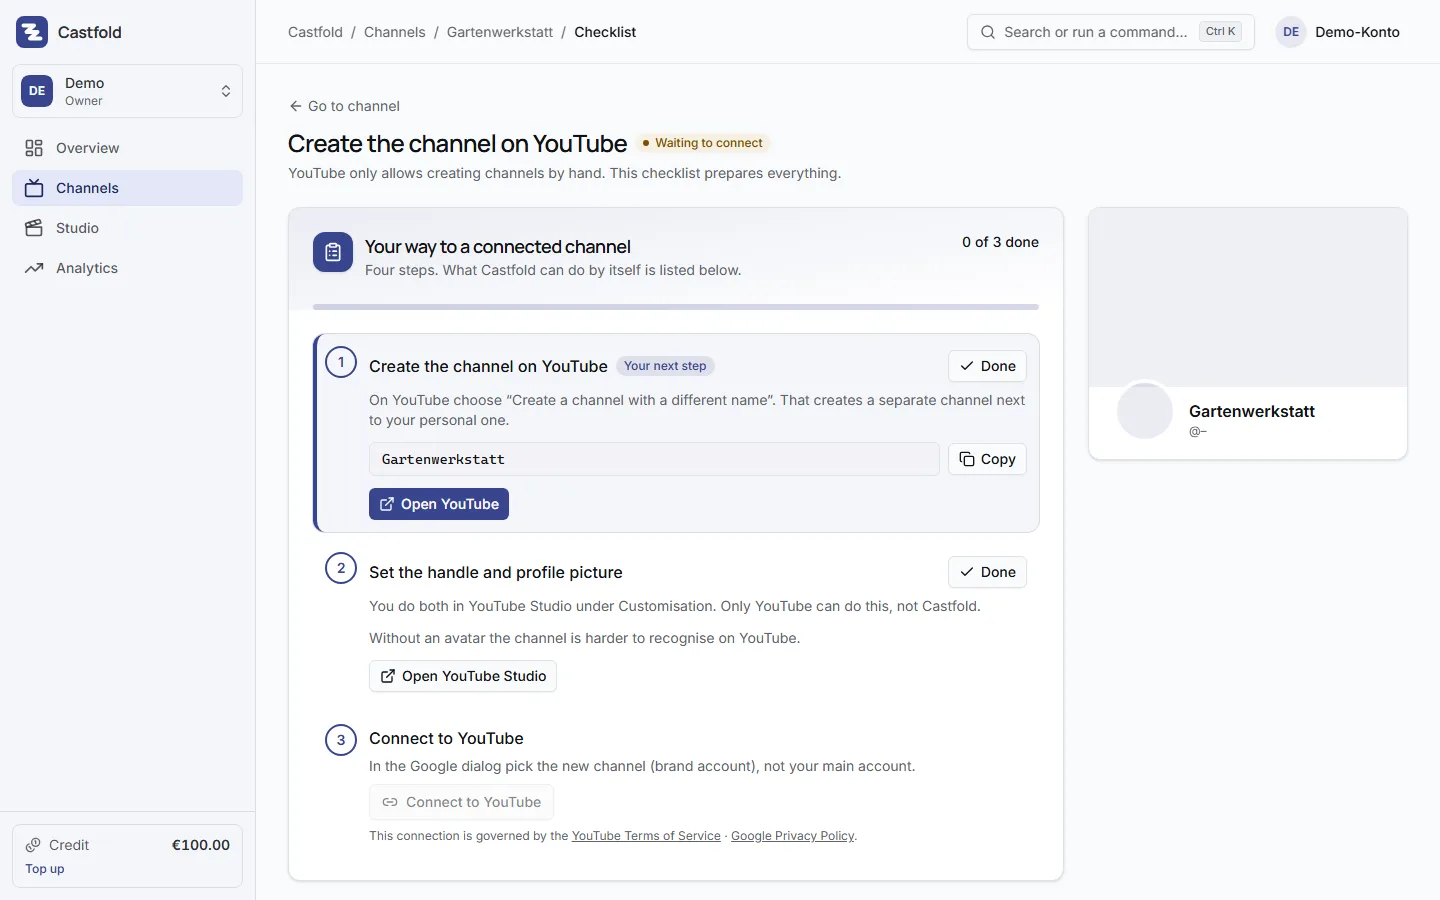Click Open YouTube Studio button
Image resolution: width=1440 pixels, height=900 pixels.
(463, 676)
